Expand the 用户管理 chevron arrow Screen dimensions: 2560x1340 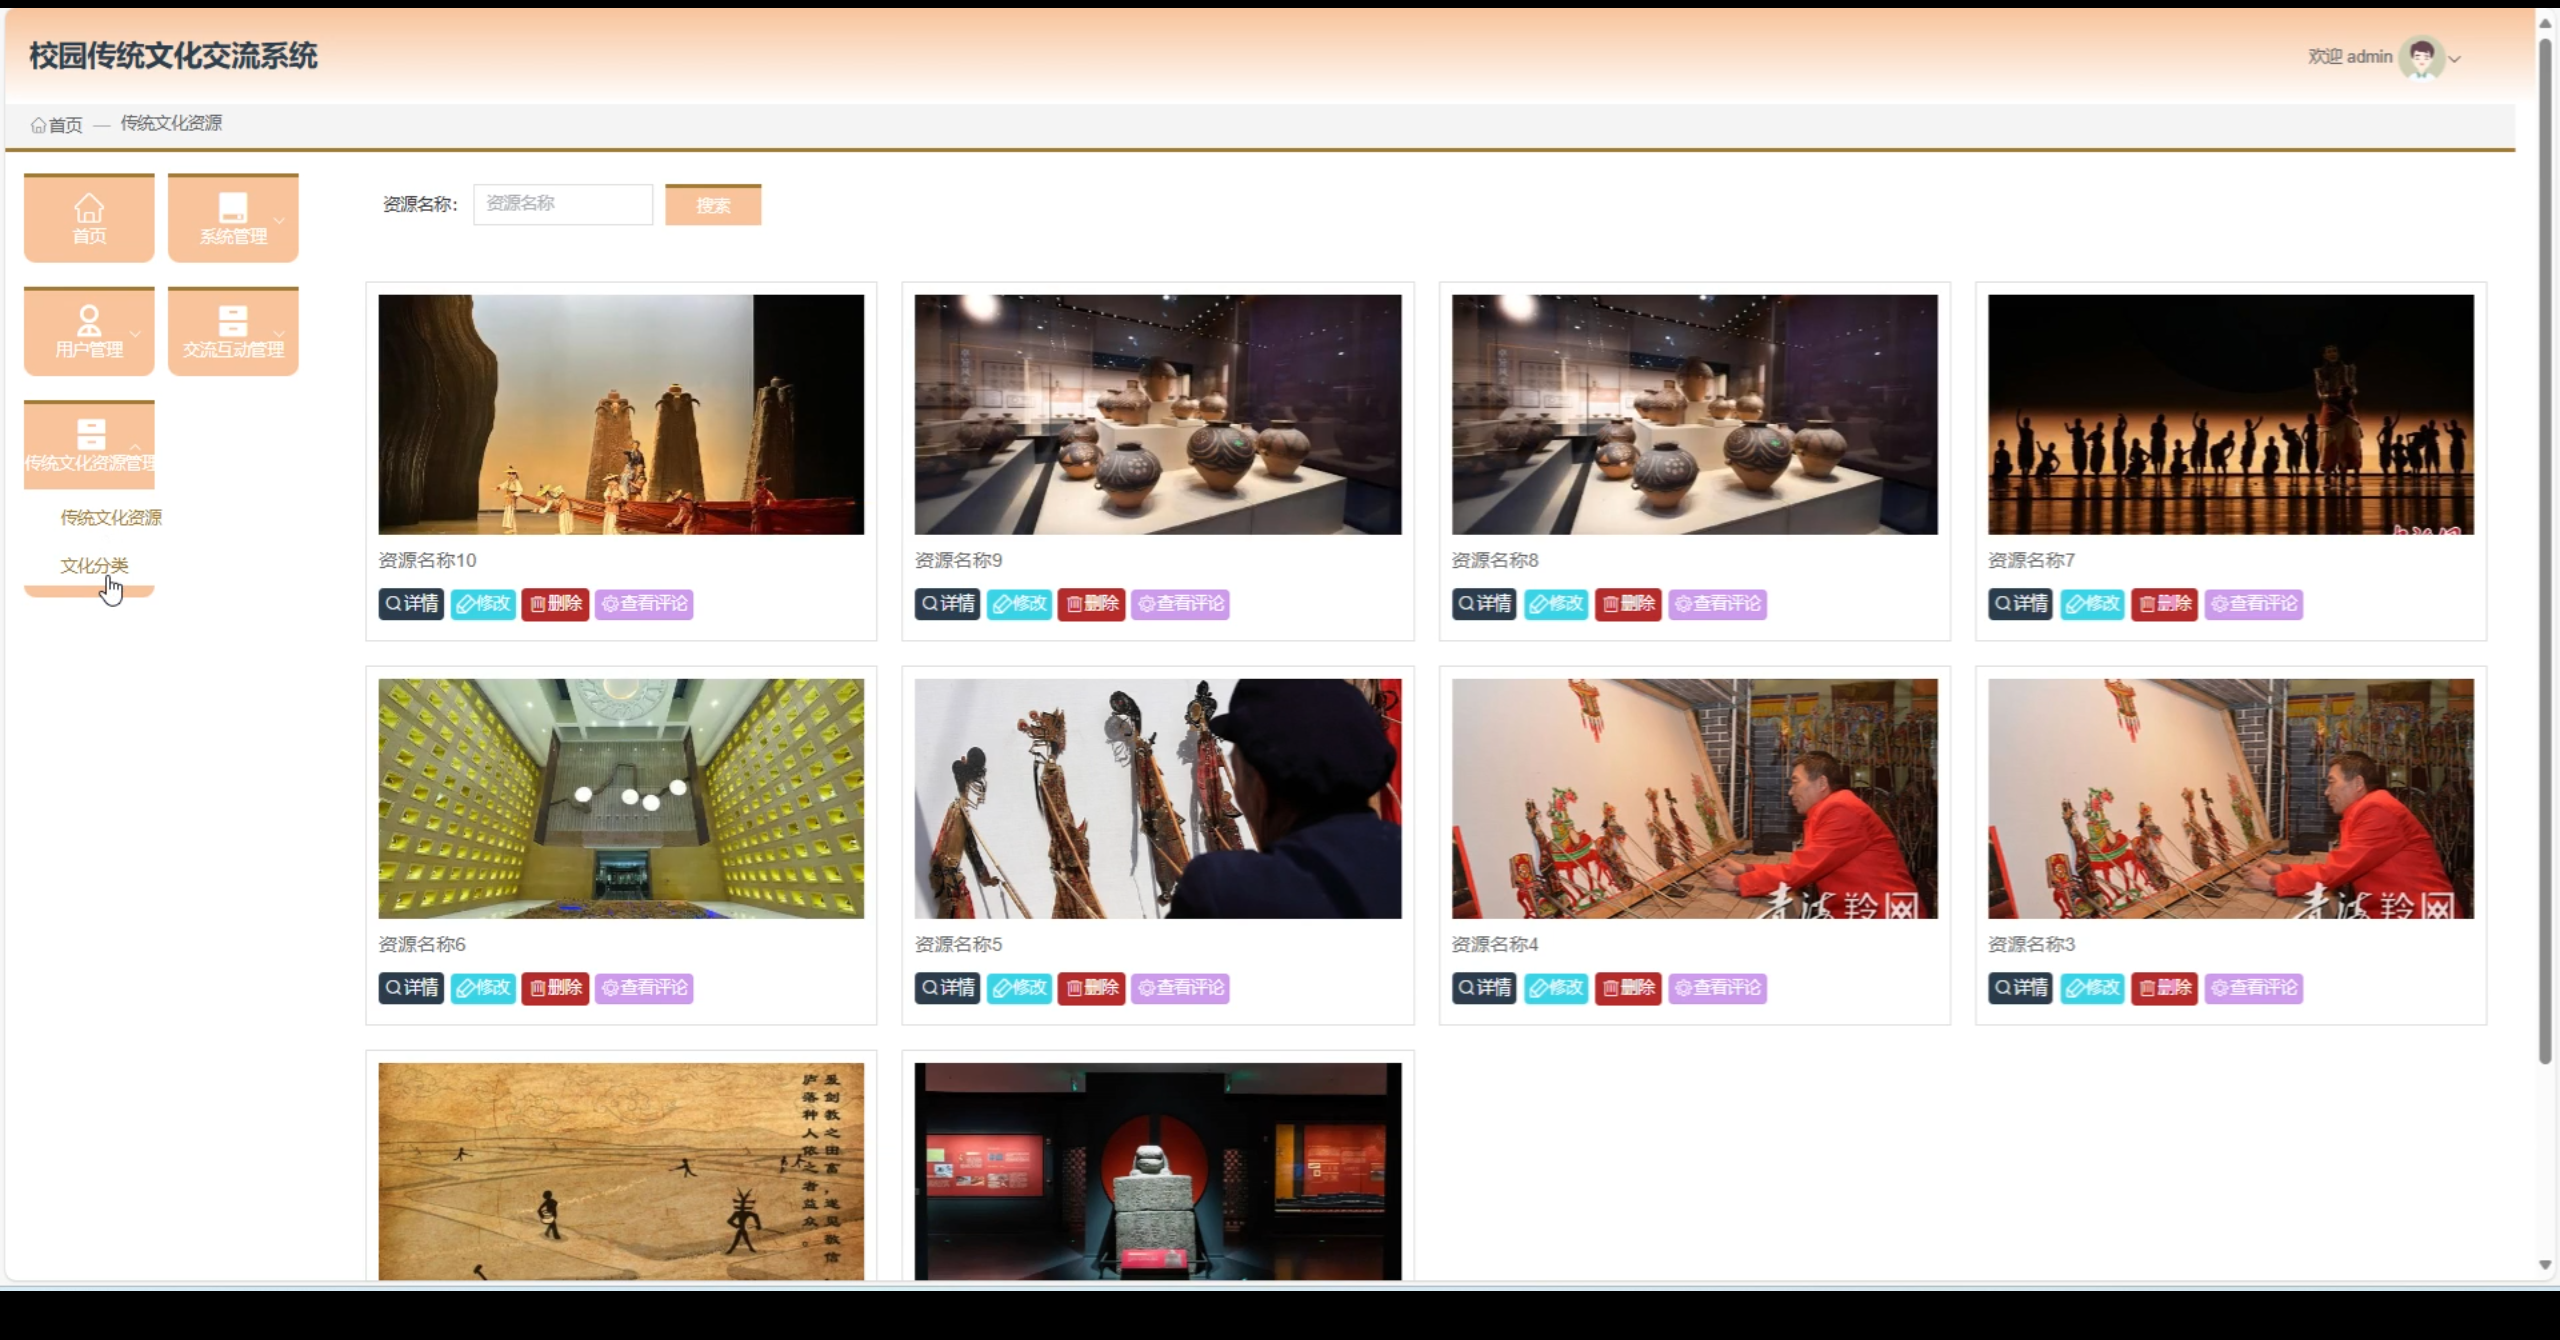click(135, 333)
